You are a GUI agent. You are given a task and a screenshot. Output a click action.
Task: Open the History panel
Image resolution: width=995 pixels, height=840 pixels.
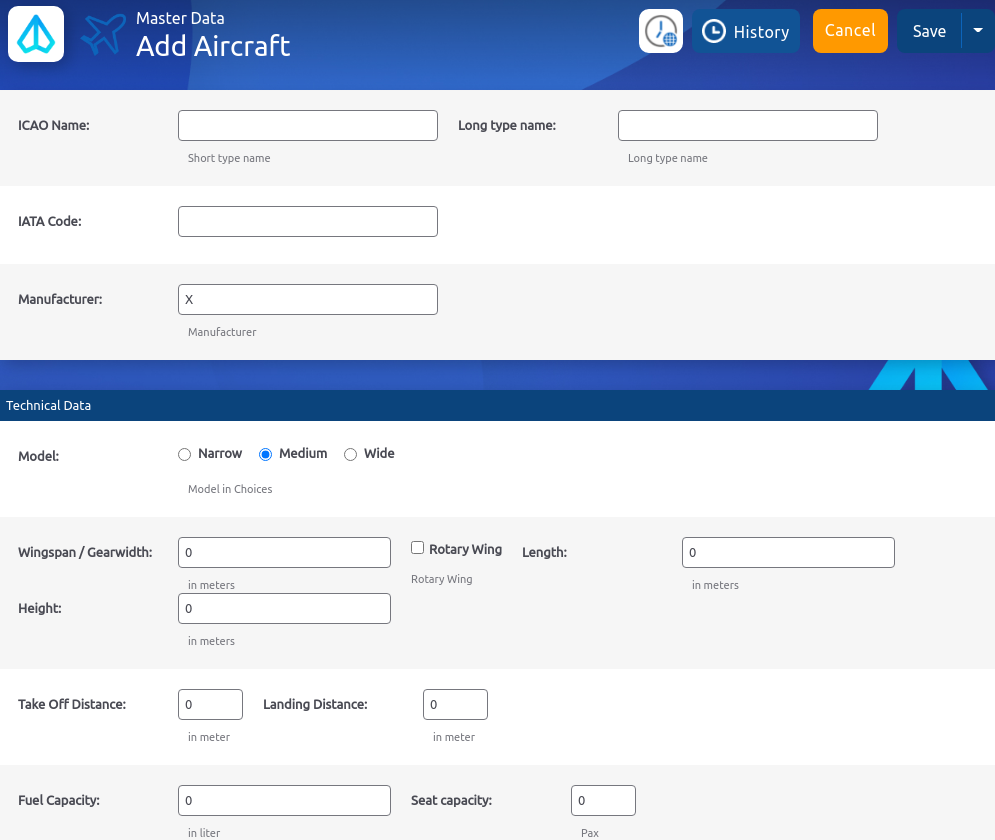[x=746, y=32]
